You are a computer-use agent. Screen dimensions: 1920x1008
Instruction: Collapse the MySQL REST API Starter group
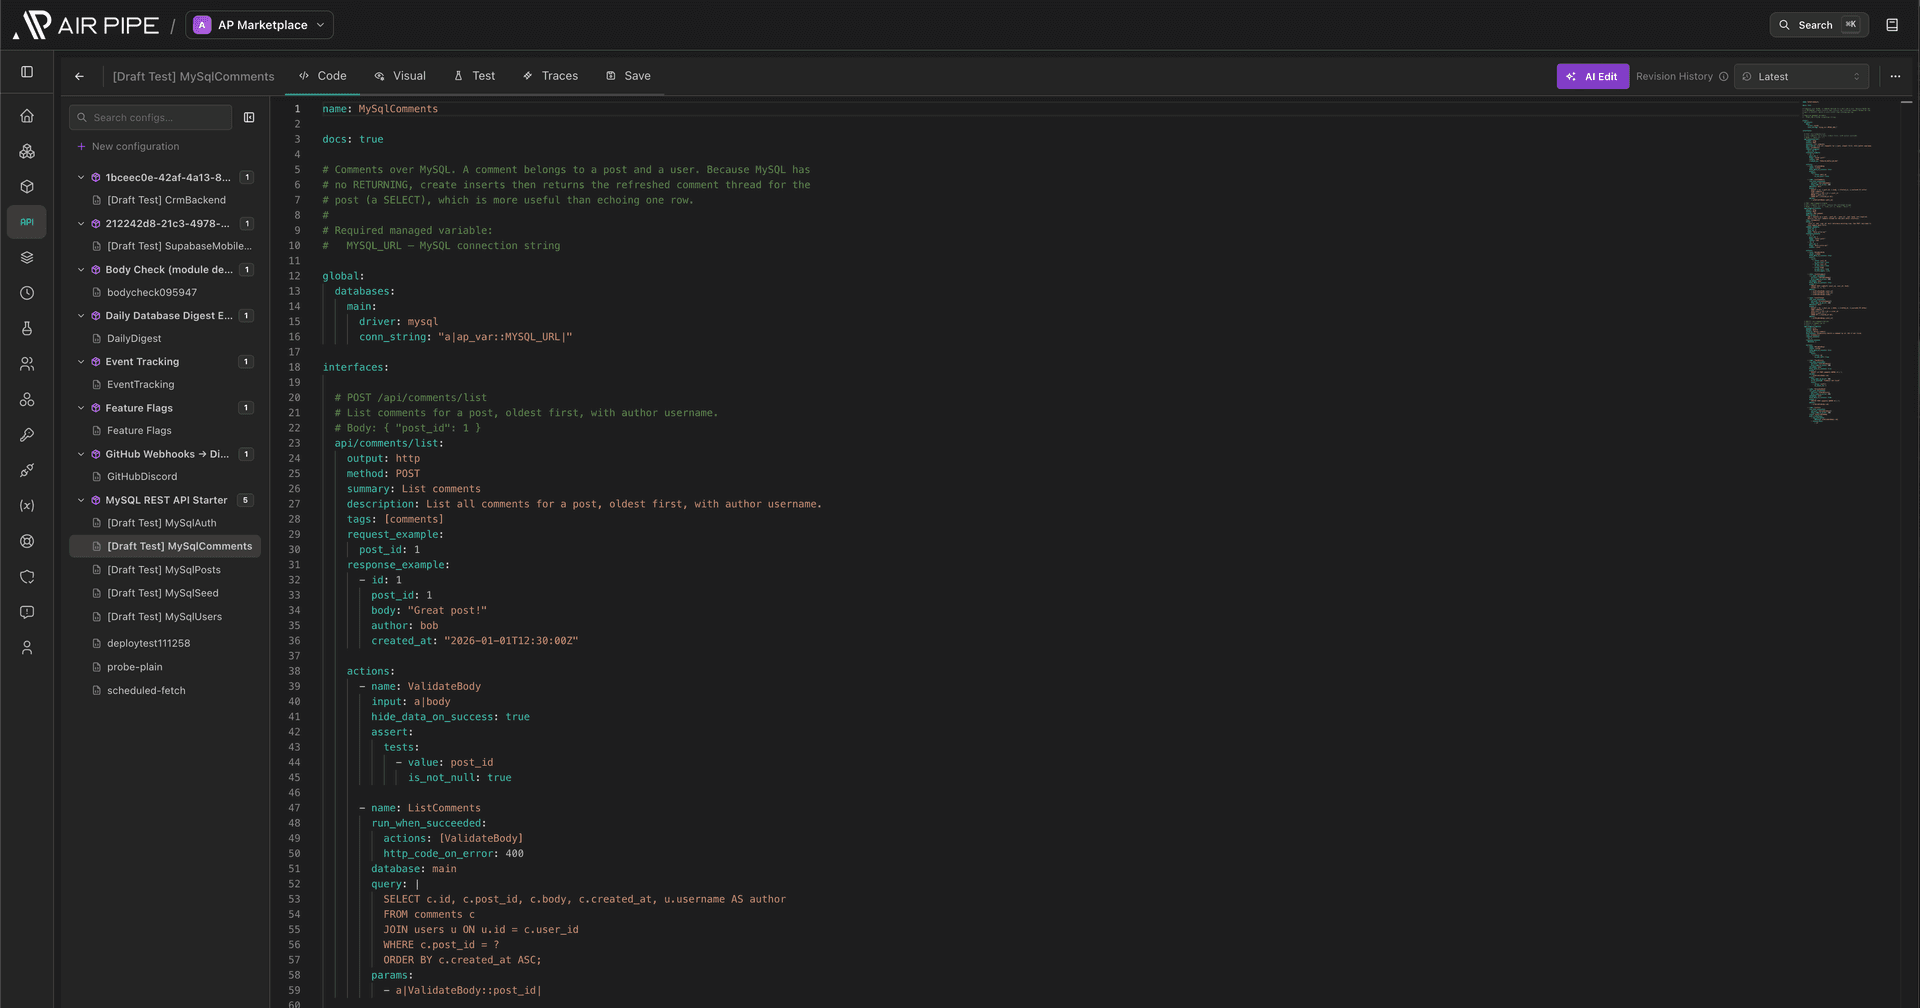pos(81,500)
